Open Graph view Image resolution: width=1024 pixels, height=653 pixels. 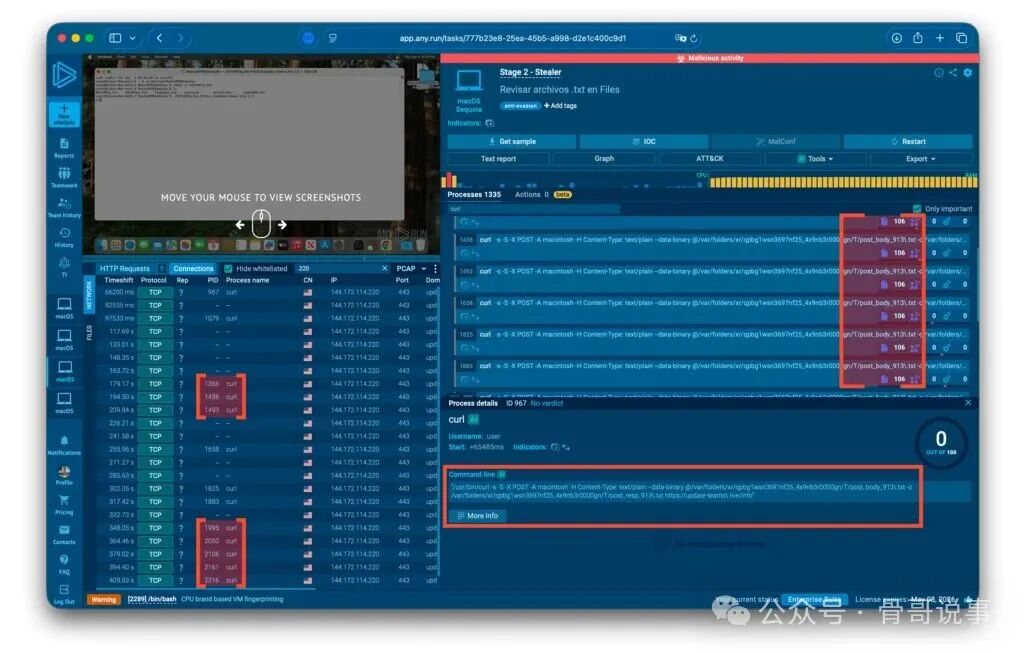604,159
